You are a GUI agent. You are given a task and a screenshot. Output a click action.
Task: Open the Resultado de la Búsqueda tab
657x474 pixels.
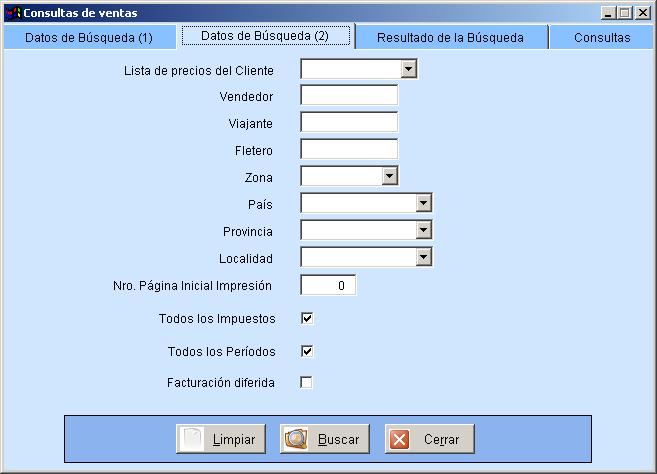pyautogui.click(x=451, y=38)
